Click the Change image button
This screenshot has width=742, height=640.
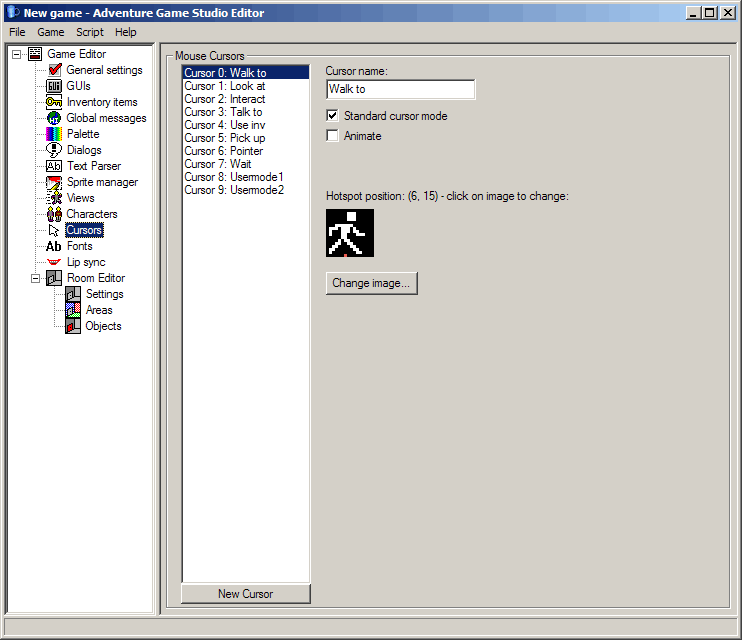[x=371, y=283]
